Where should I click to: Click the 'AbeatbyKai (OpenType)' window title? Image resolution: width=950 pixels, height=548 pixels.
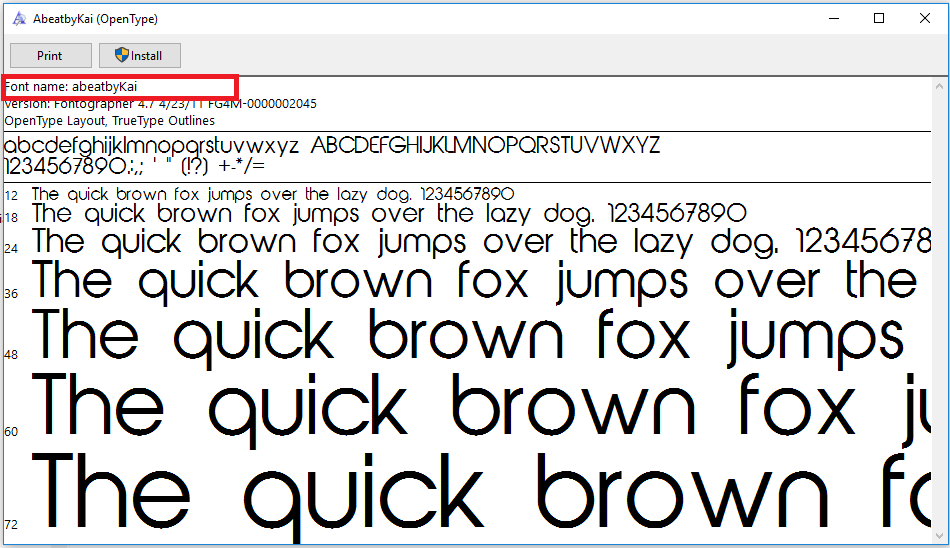coord(95,19)
